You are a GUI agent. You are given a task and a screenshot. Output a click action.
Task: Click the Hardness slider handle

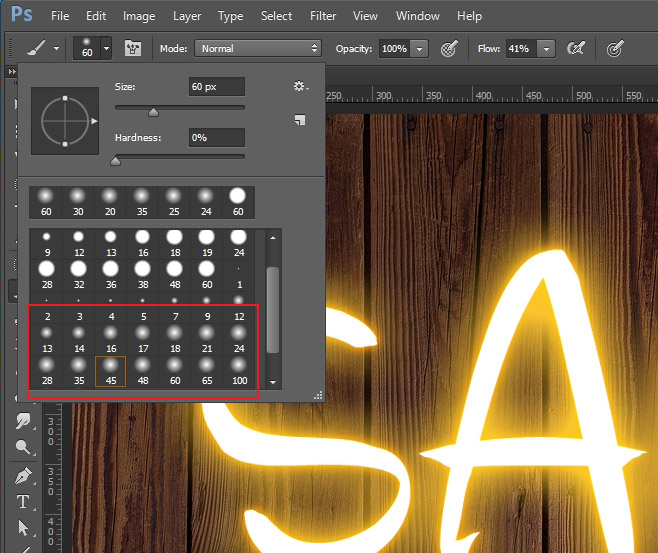pos(115,161)
